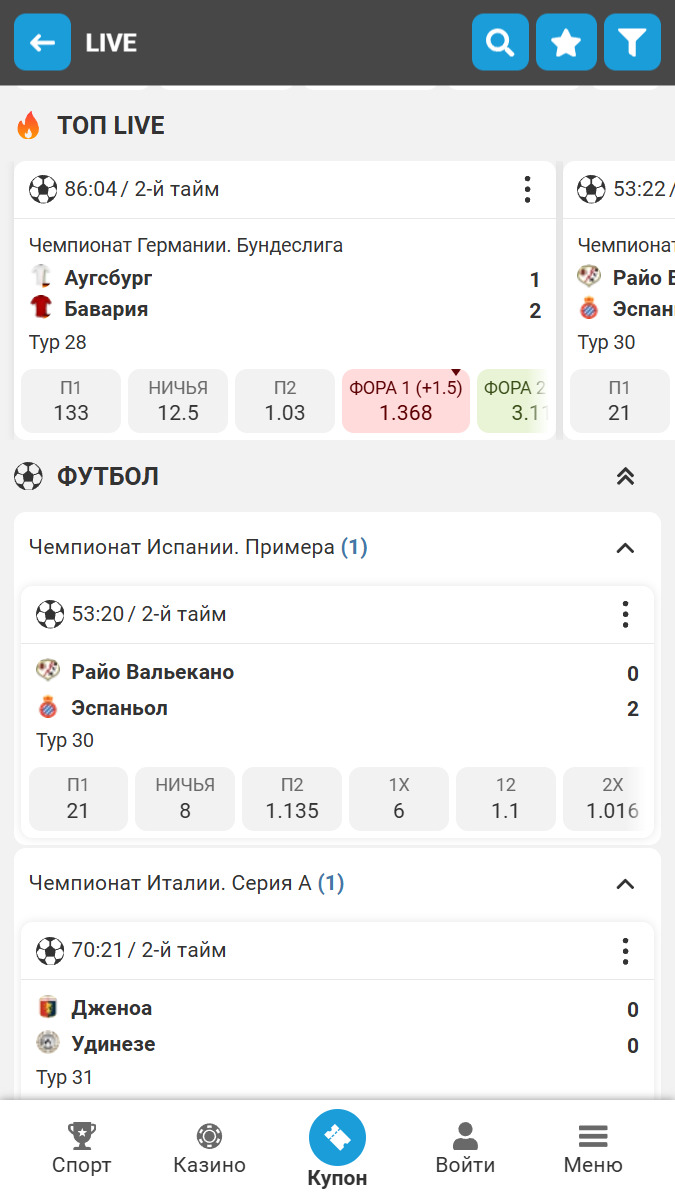Open the Меню tab
The image size is (675, 1199).
593,1148
